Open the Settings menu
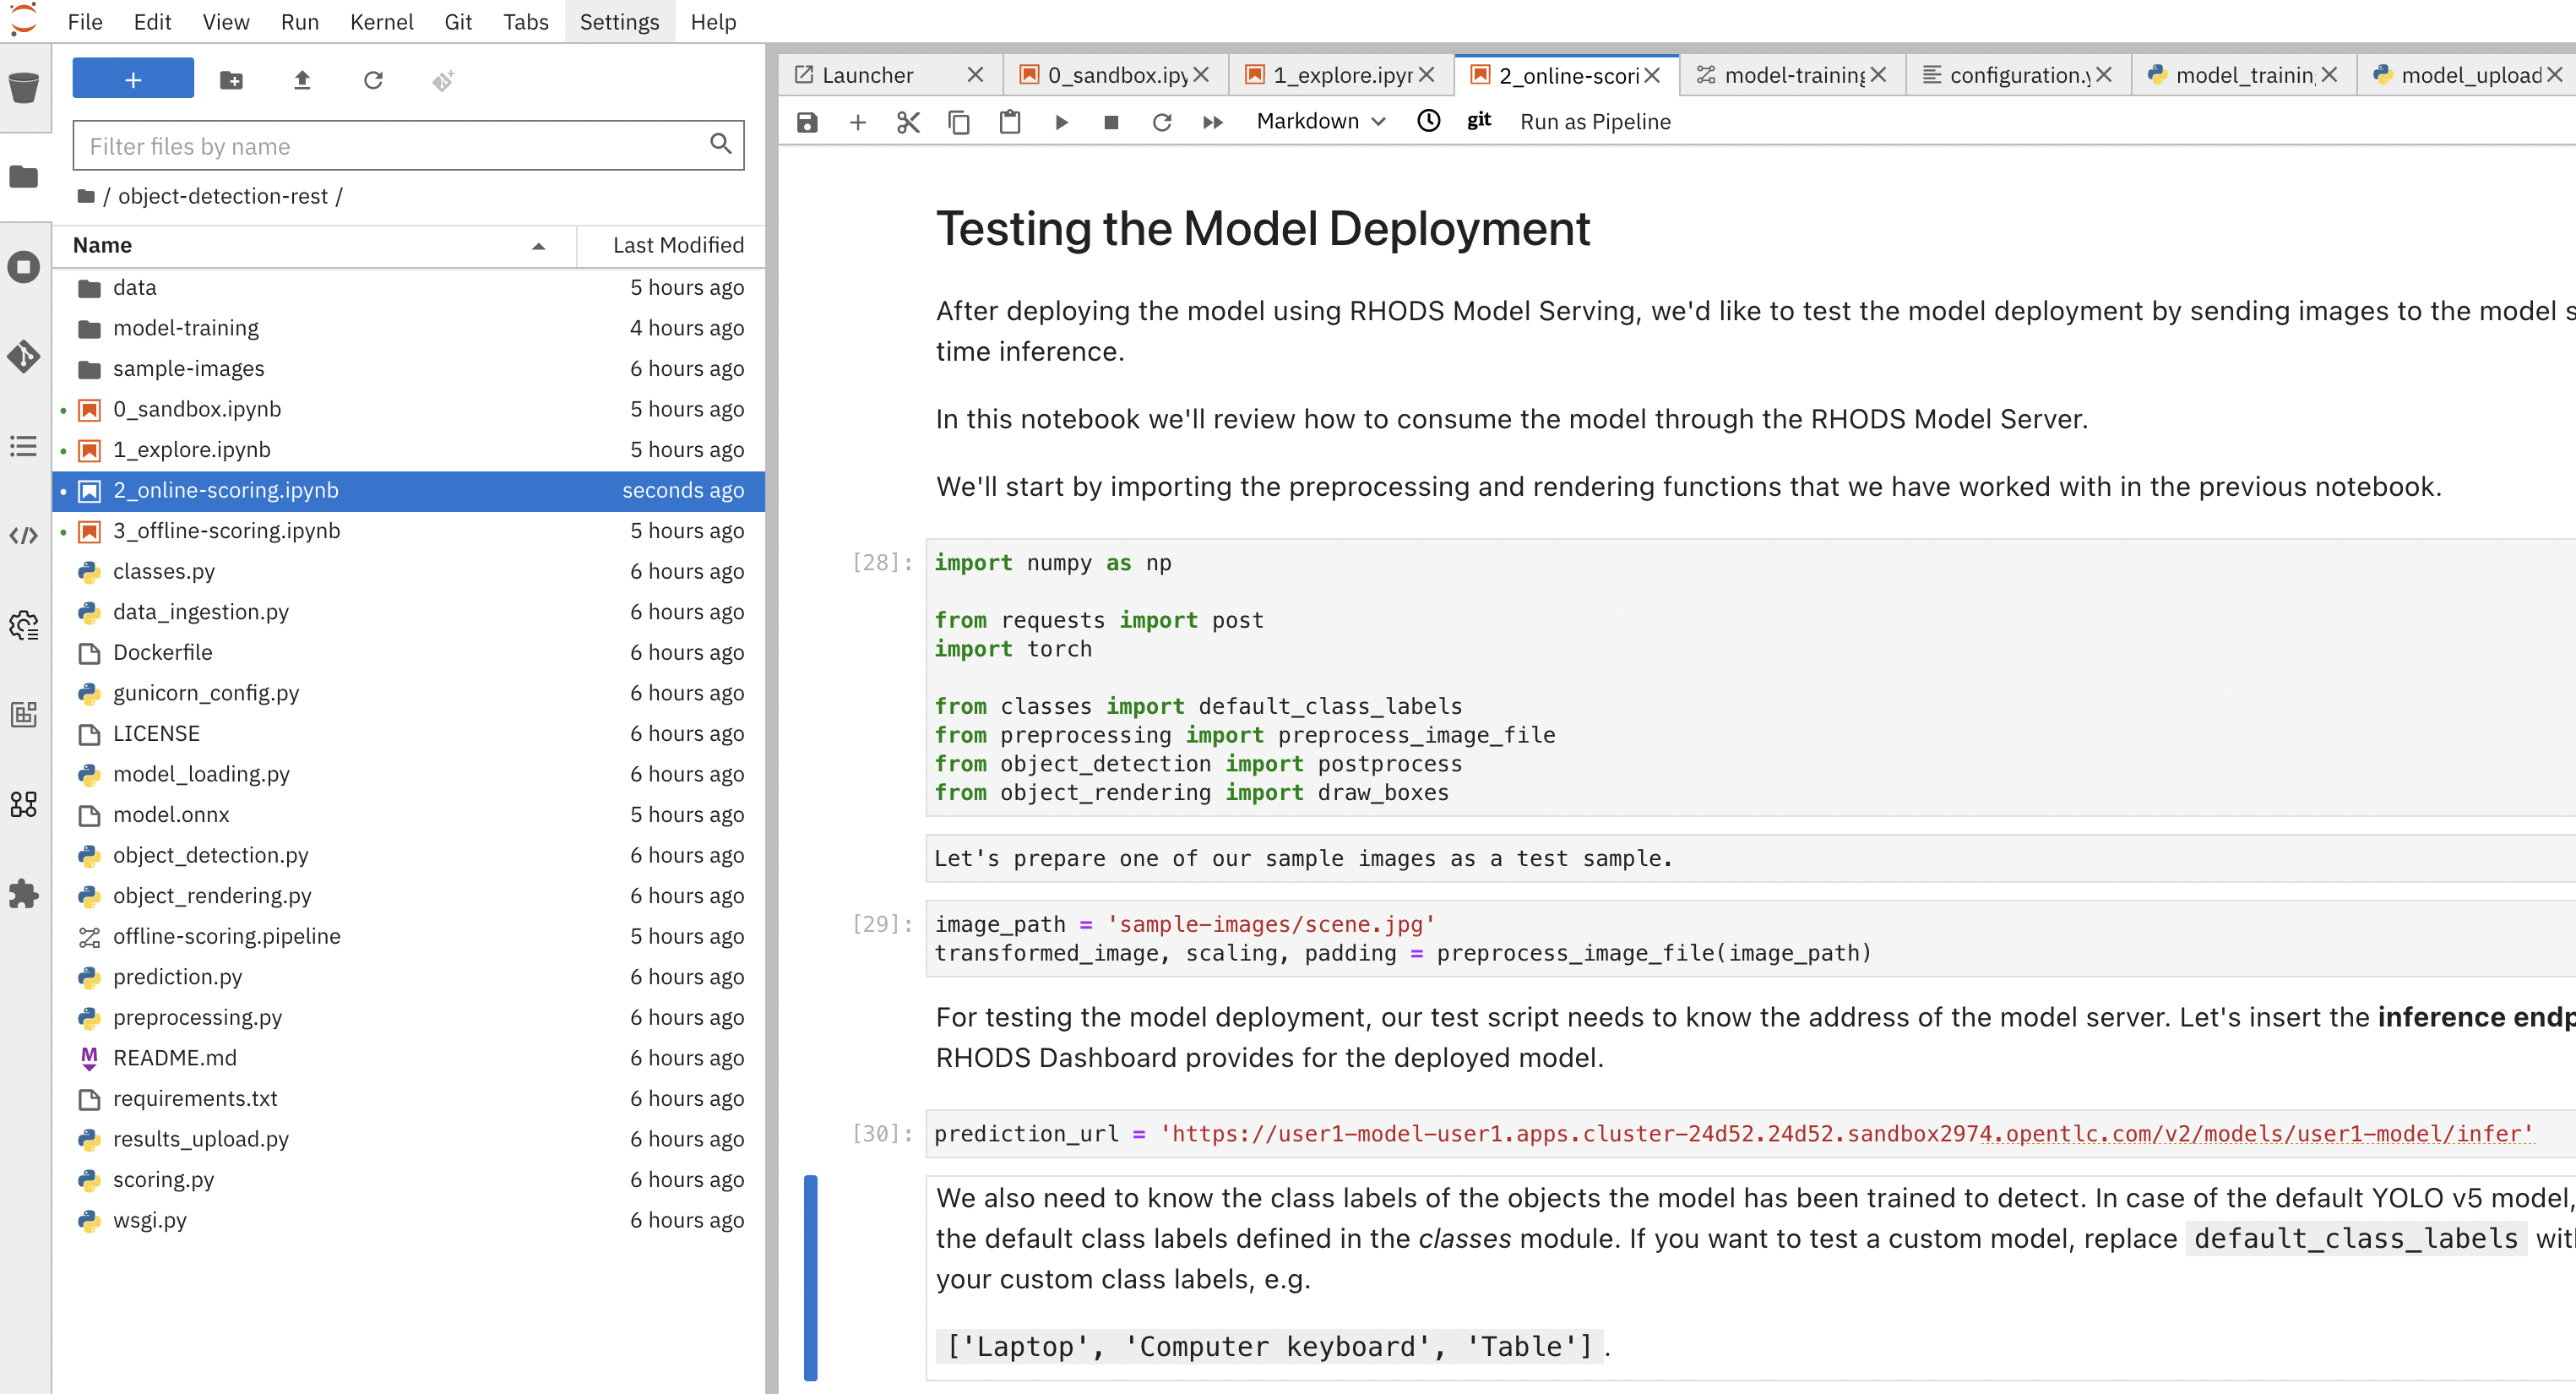The width and height of the screenshot is (2576, 1394). coord(619,22)
